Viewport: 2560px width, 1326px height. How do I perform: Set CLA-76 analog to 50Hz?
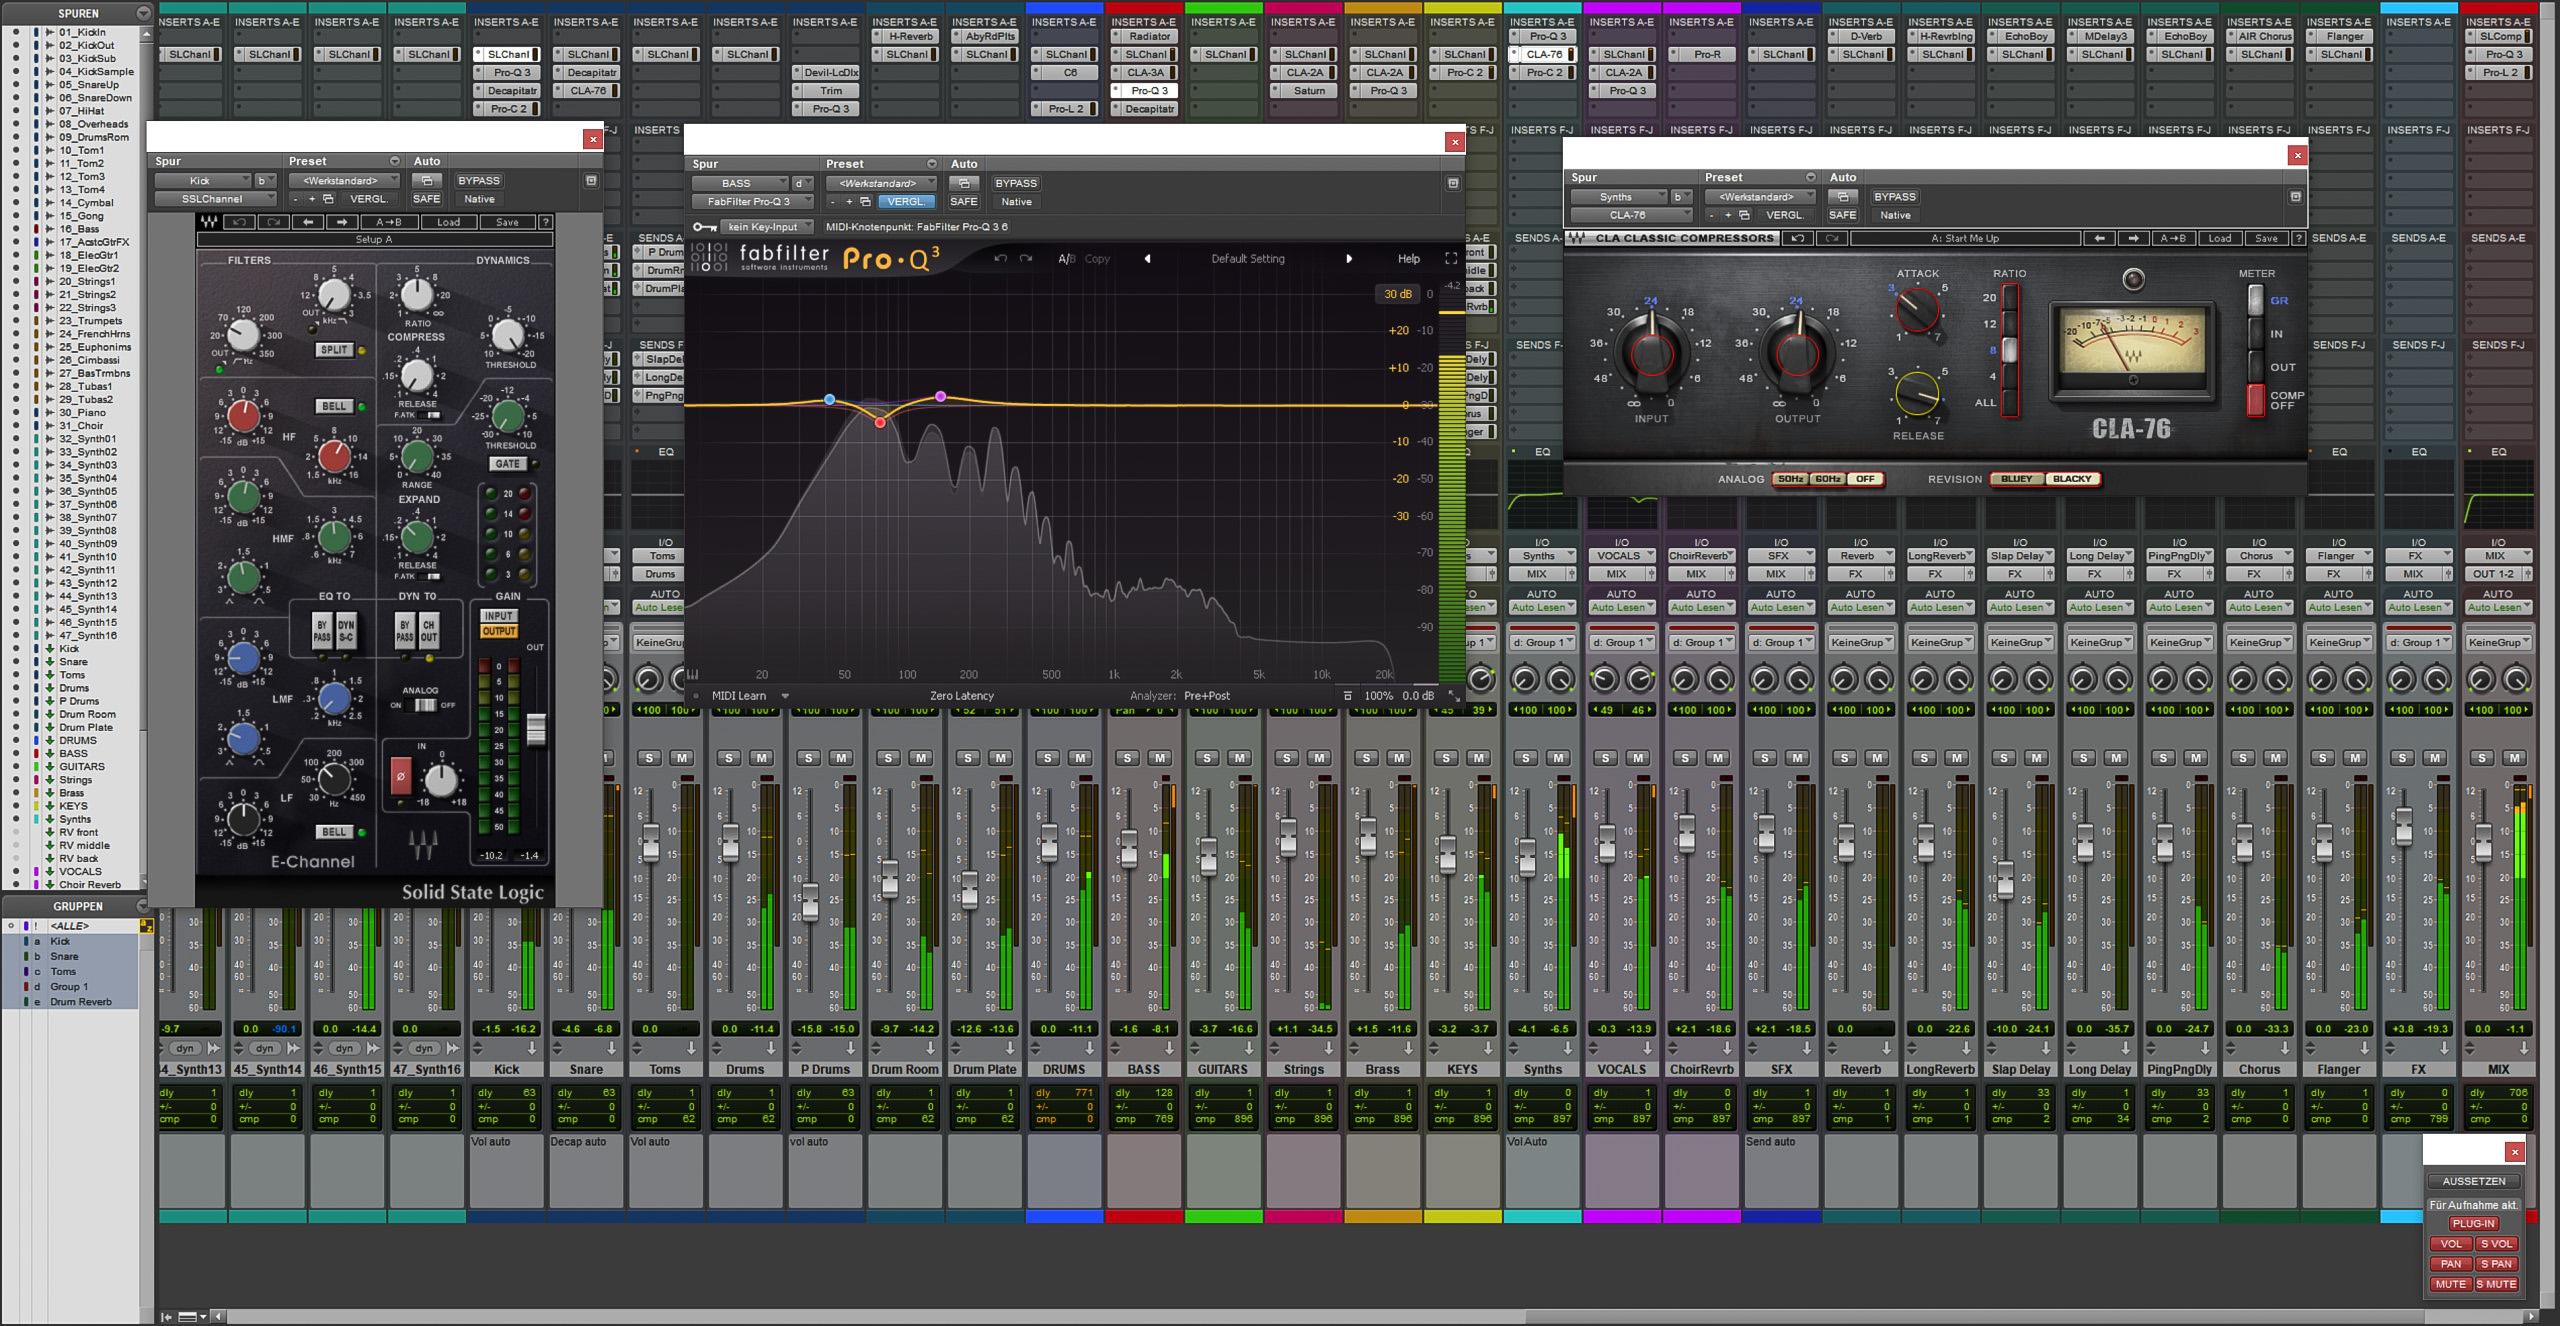click(1790, 479)
